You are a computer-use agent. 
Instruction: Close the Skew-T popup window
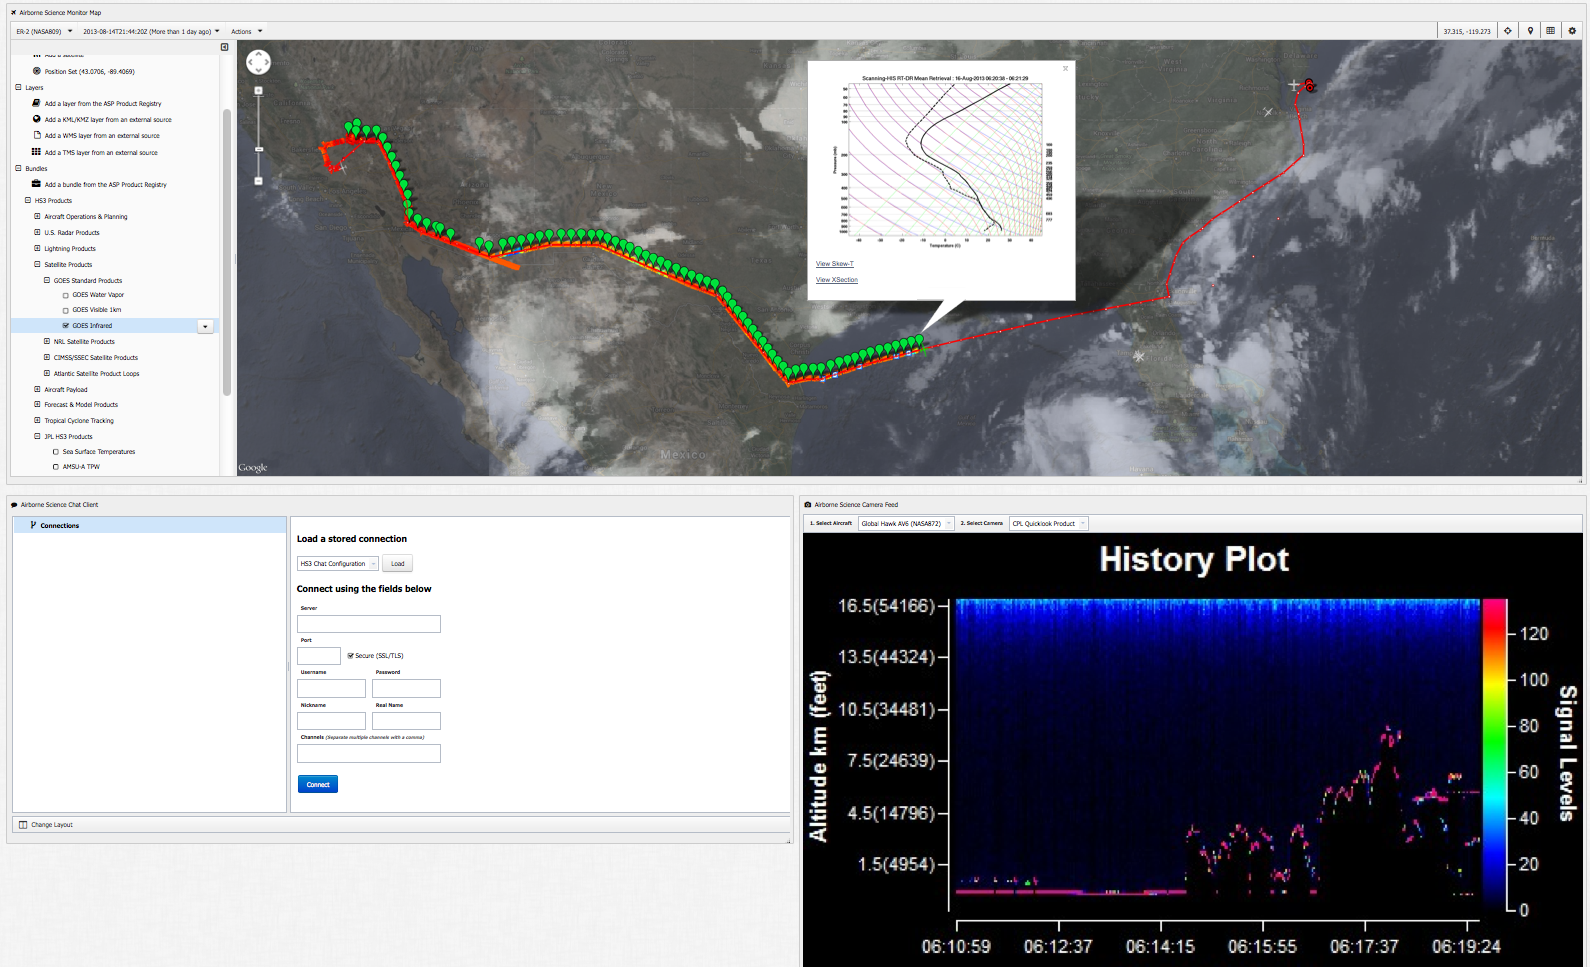point(1065,69)
